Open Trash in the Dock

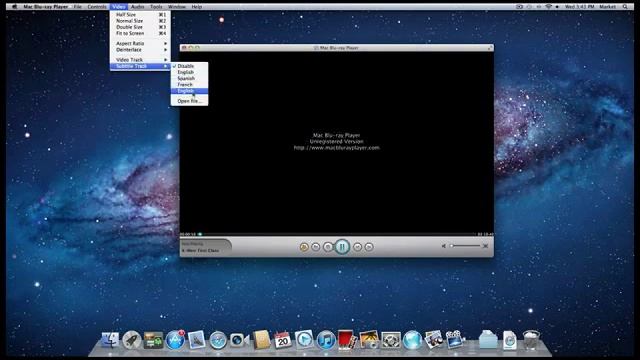pos(531,340)
